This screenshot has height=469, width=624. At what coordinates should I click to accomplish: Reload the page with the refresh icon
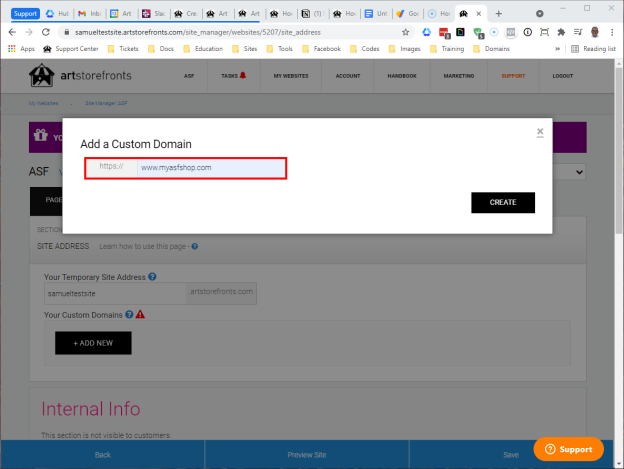point(46,32)
